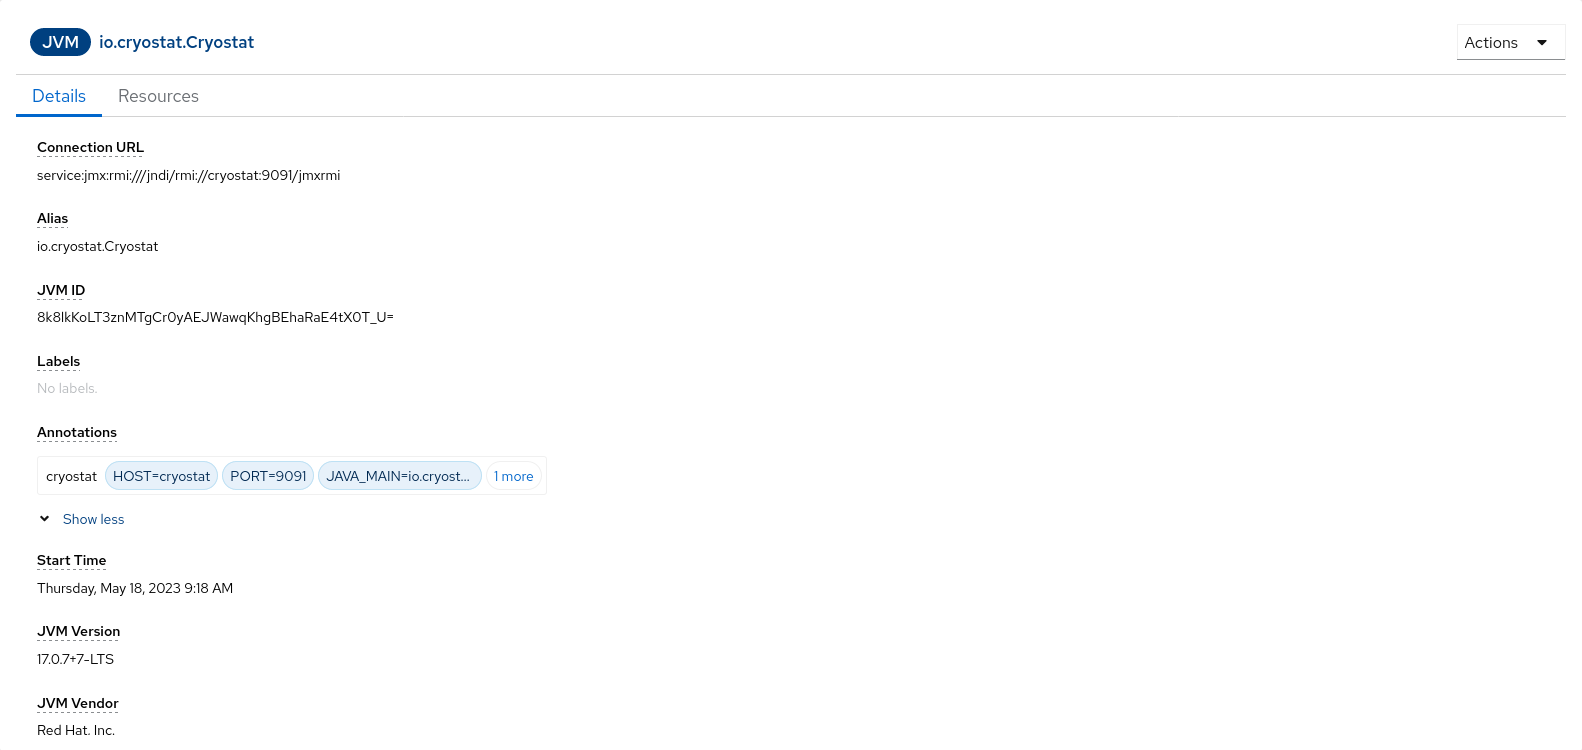Viewport: 1582px width, 750px height.
Task: Click the io.cryostat.Cryostat title heading
Action: (176, 42)
